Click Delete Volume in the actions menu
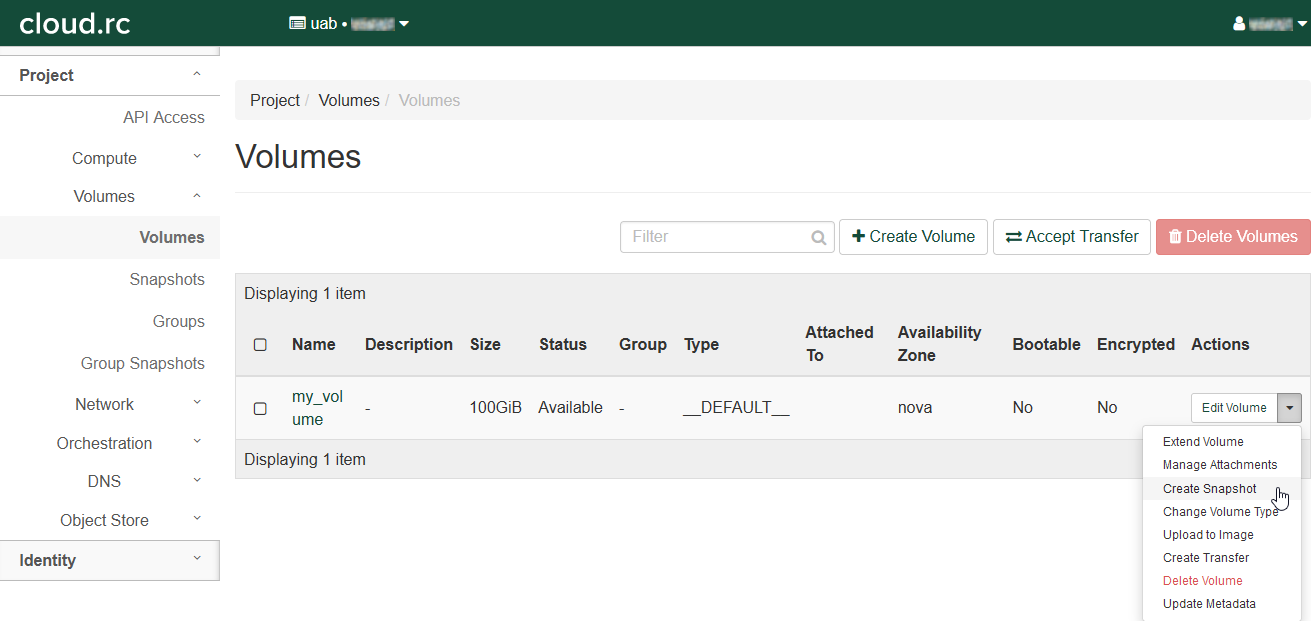 click(1202, 581)
